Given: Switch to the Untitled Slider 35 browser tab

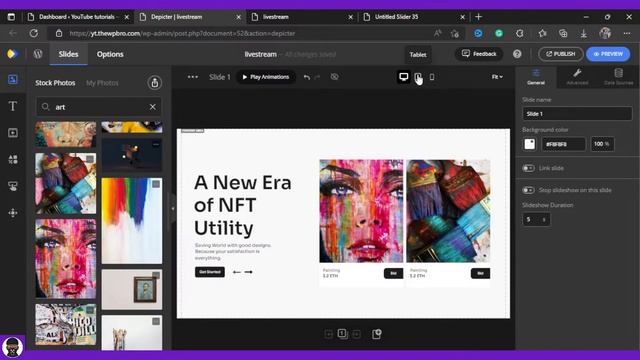Looking at the screenshot, I should coord(414,17).
